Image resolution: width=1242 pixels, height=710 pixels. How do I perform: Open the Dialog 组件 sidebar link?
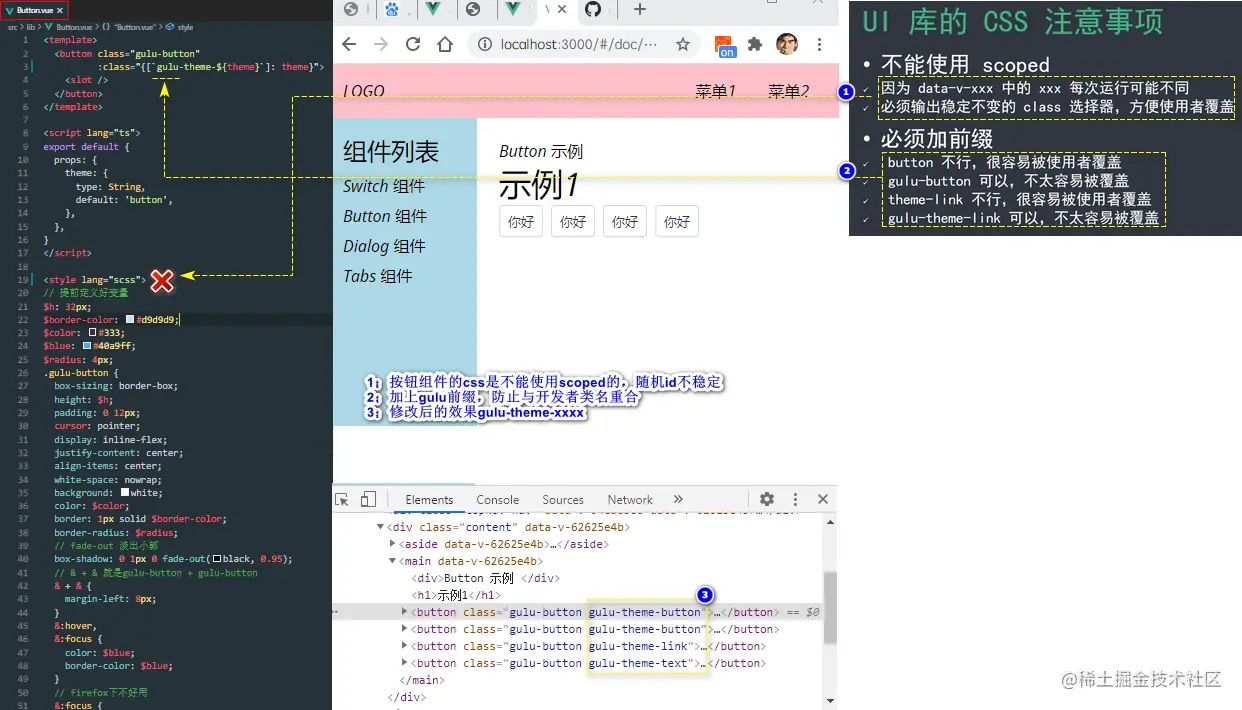point(384,246)
